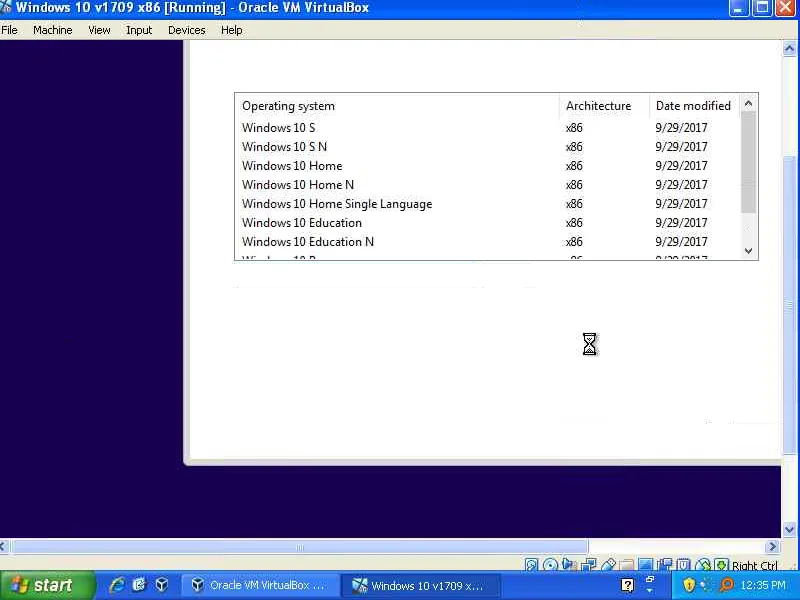
Task: Select Windows 10 Education N
Action: point(488,242)
